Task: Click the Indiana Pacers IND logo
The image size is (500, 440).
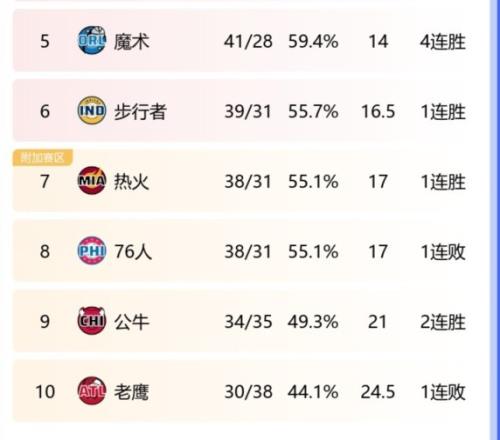Action: [x=92, y=111]
